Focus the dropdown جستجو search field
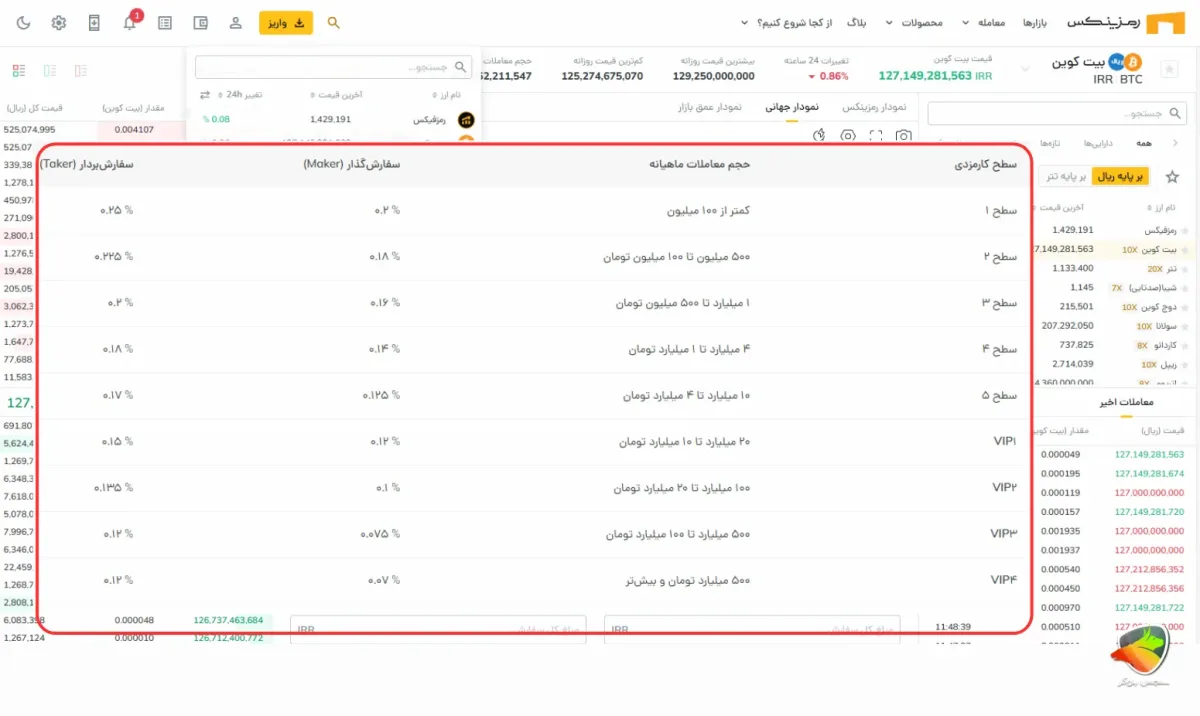Image resolution: width=1200 pixels, height=716 pixels. (x=333, y=67)
